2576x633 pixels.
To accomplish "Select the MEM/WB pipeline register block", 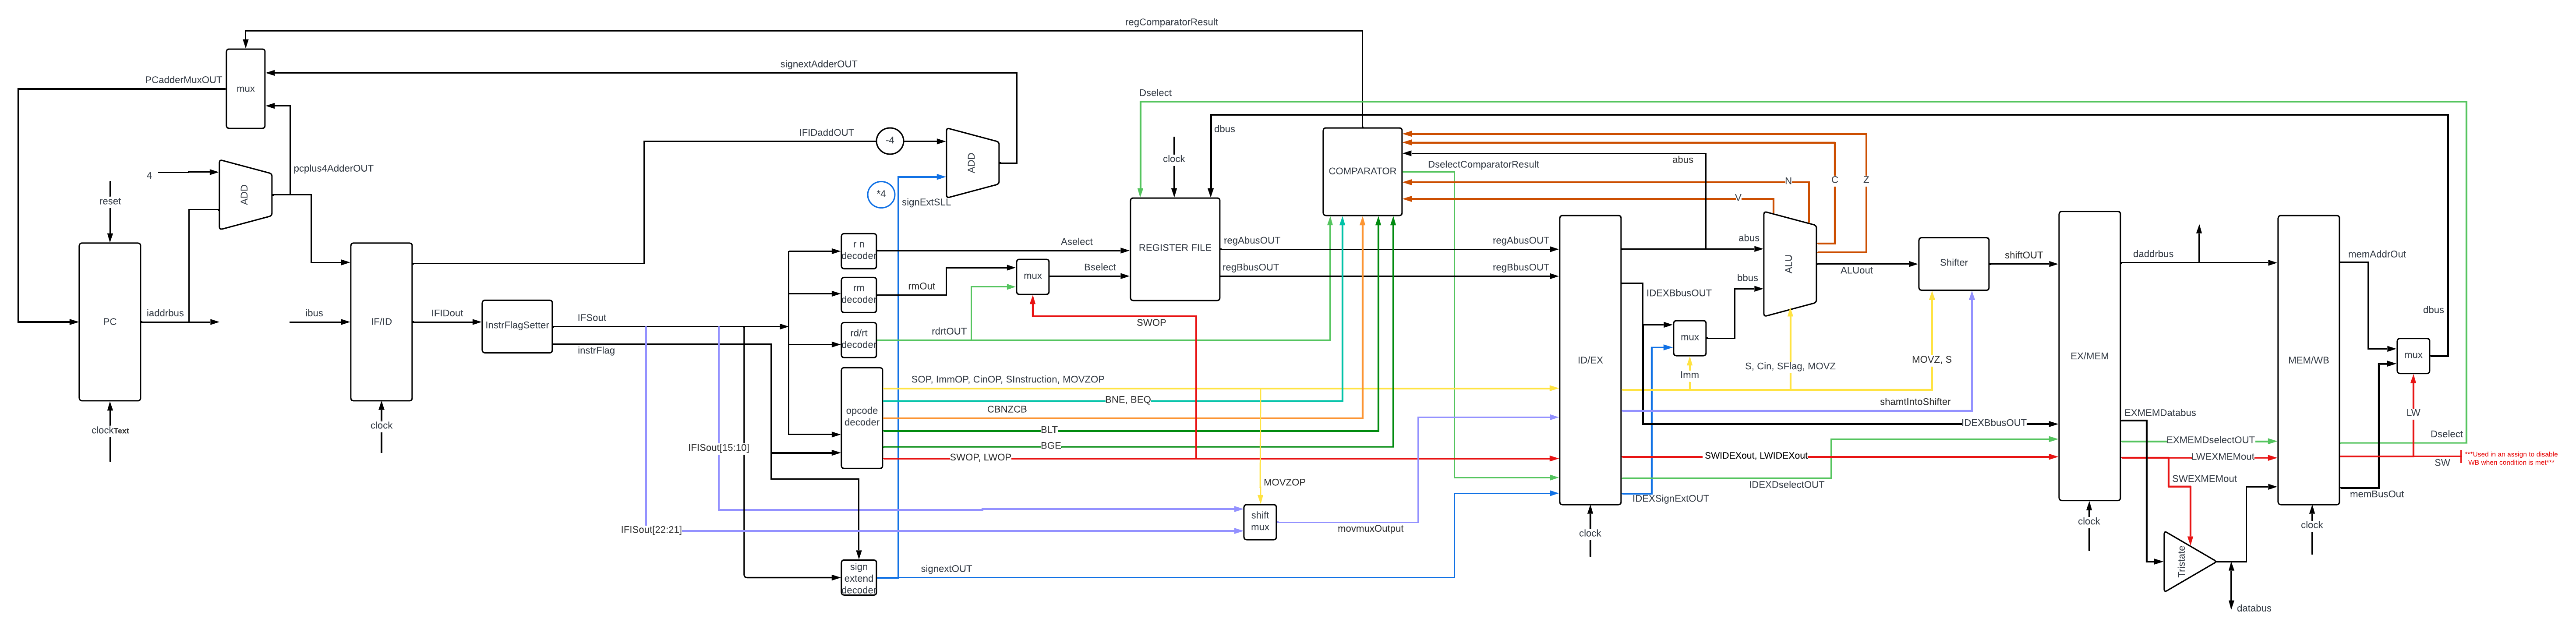I will point(2308,360).
